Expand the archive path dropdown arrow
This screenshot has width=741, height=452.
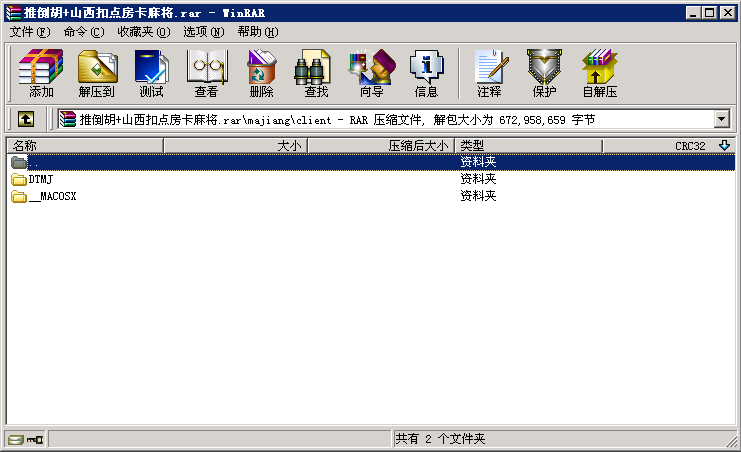pos(721,119)
